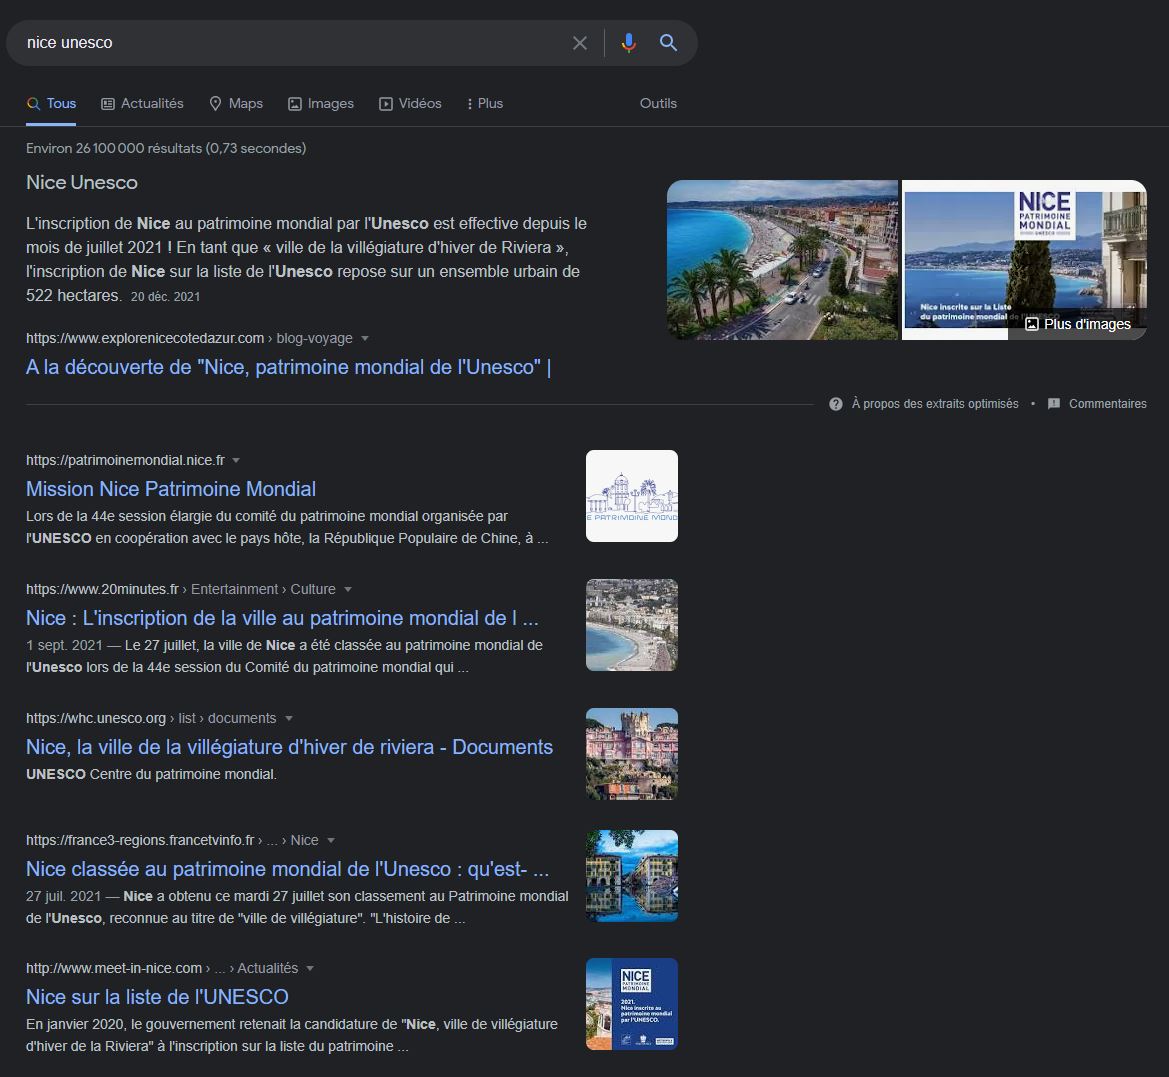This screenshot has width=1169, height=1077.
Task: Expand dropdown arrow next to meet-in-nice.com URL
Action: (x=310, y=969)
